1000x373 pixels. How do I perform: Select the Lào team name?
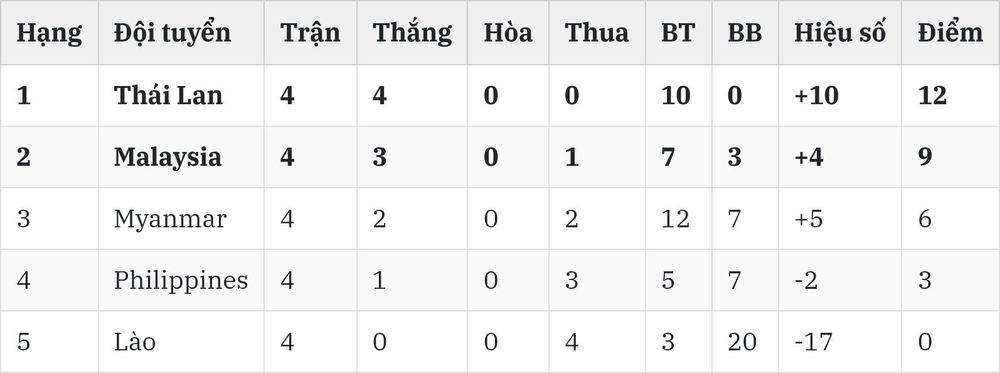[x=135, y=342]
